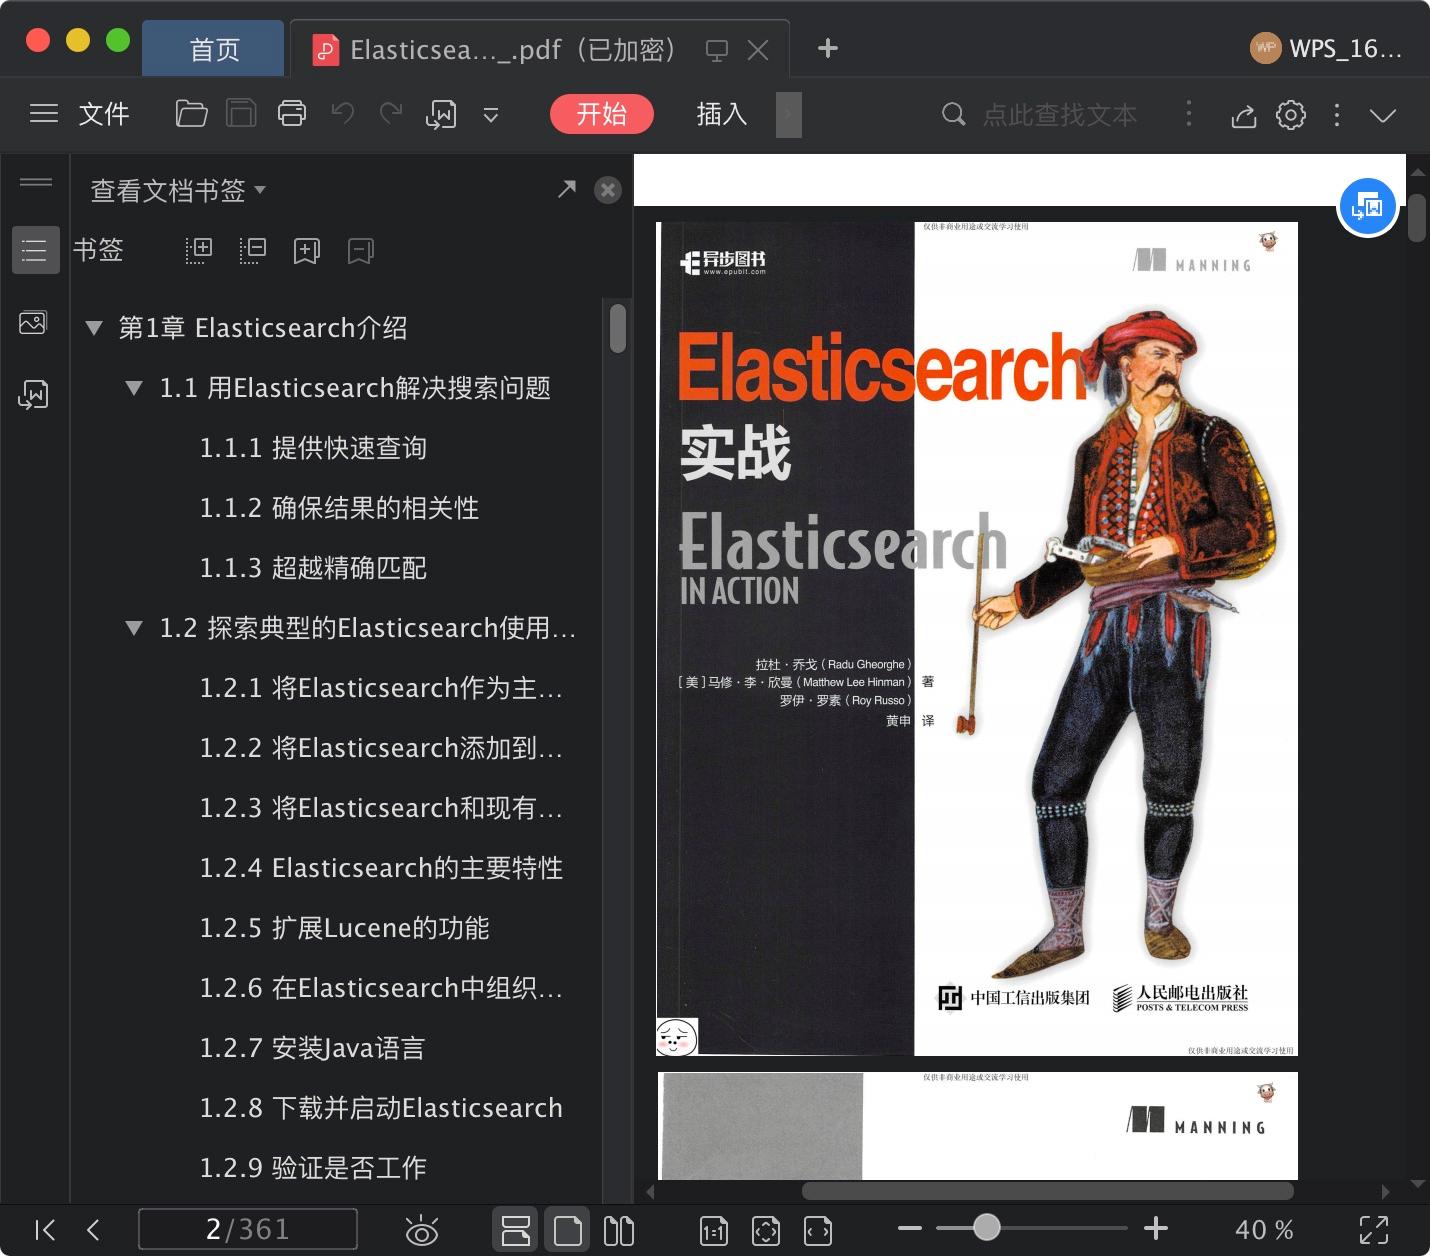
Task: Zoom in with plus button
Action: (x=1156, y=1228)
